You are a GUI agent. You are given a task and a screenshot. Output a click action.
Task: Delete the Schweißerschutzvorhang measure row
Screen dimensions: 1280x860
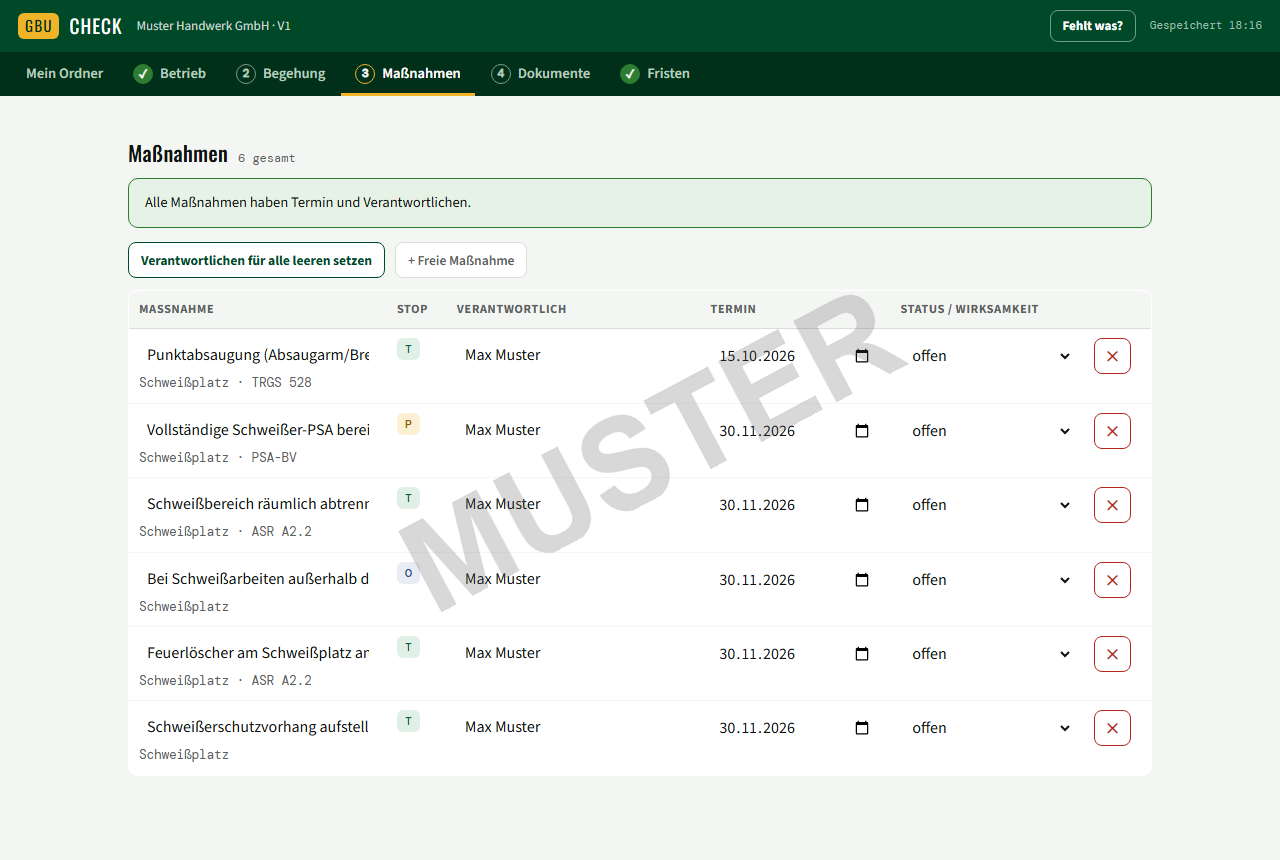(1112, 728)
